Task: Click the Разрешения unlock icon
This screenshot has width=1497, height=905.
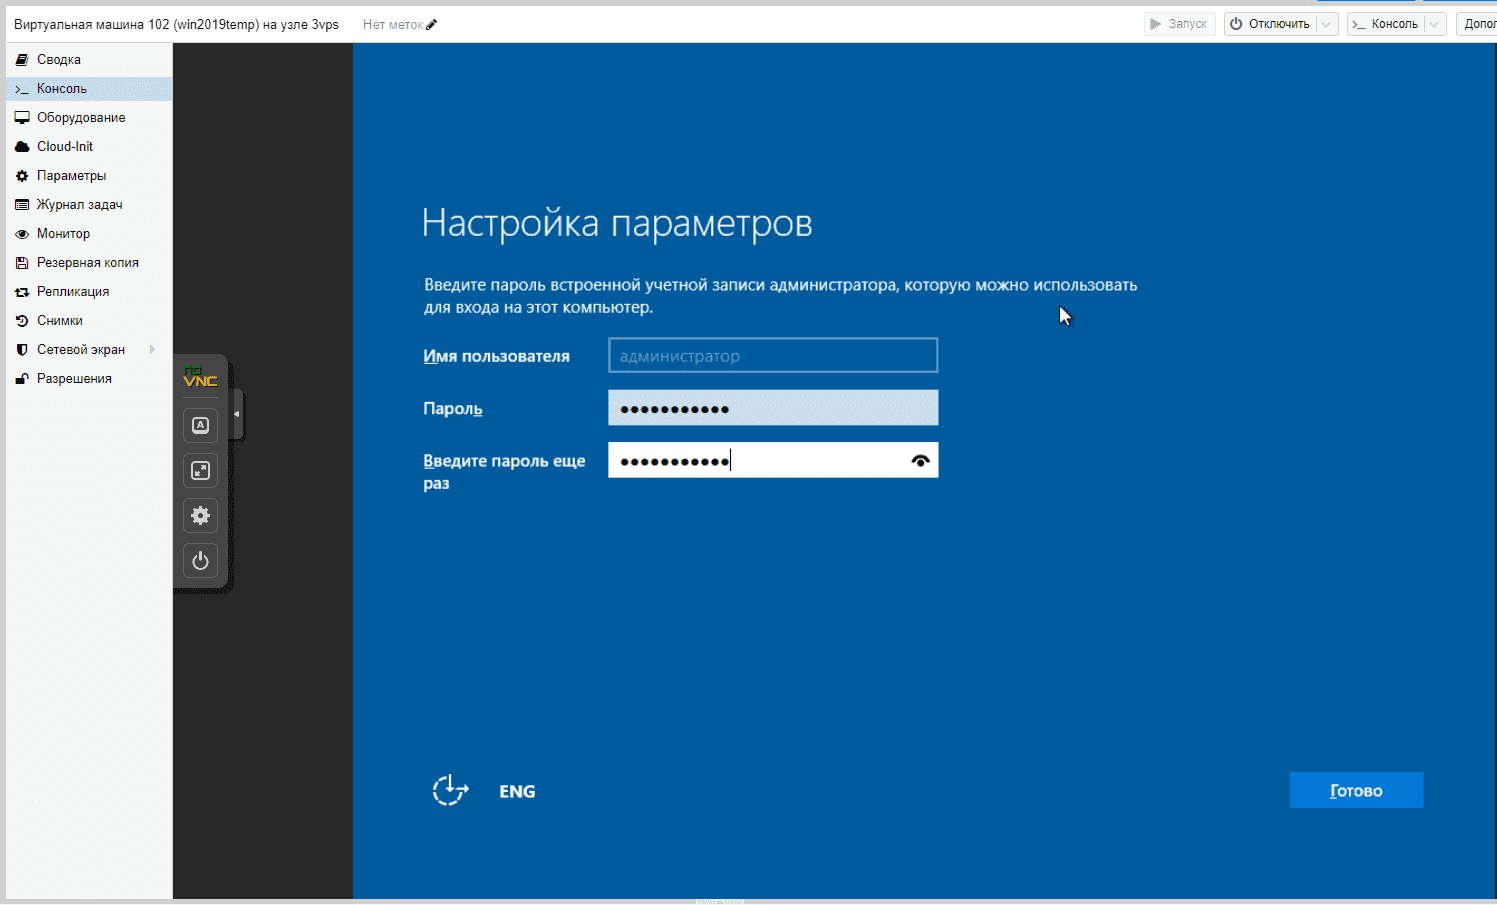Action: (22, 379)
